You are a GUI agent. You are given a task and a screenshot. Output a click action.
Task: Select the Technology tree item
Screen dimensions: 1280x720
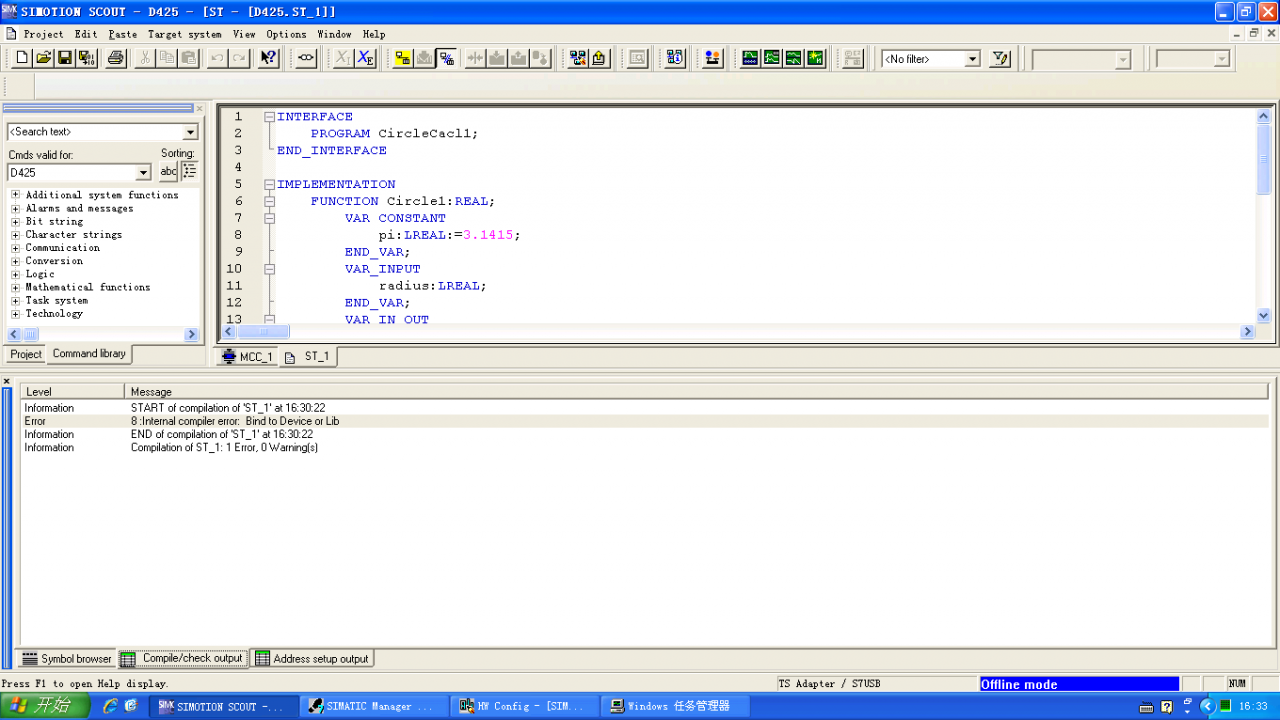click(57, 314)
